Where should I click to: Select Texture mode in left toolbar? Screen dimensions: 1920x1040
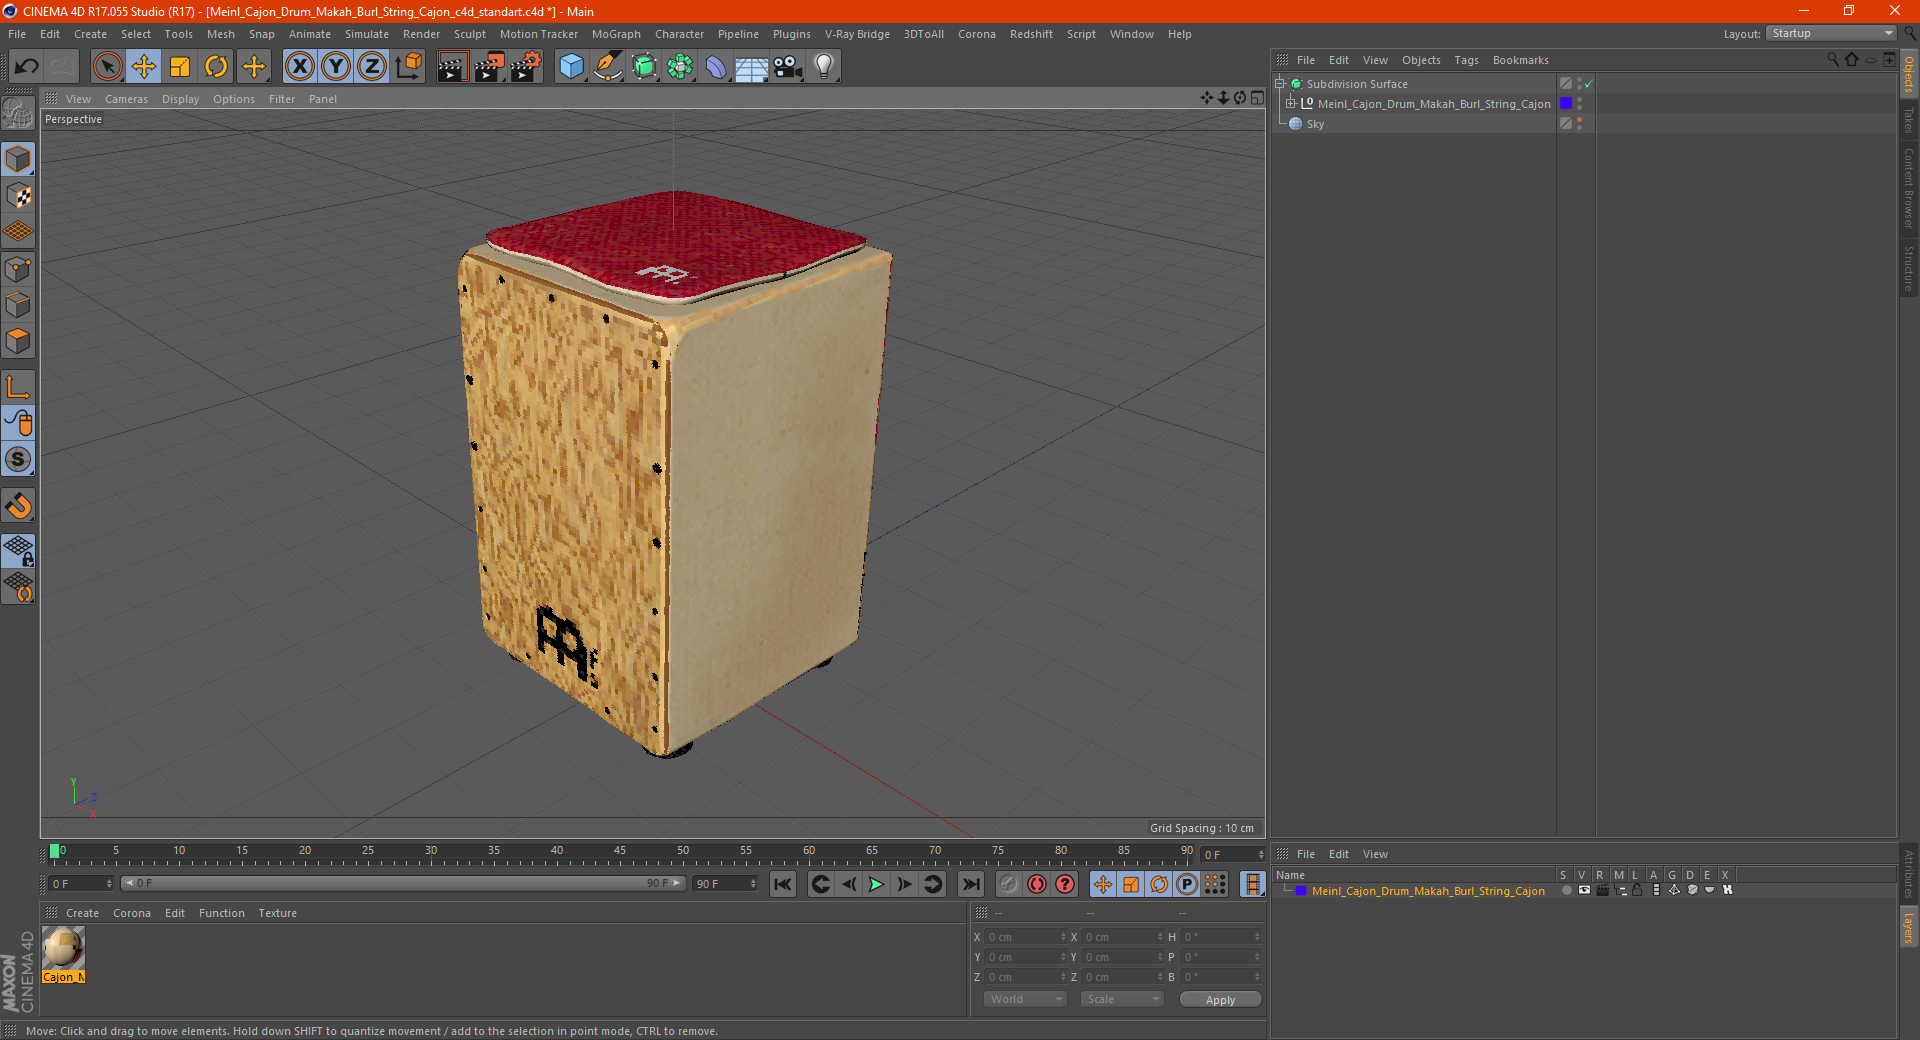click(x=18, y=196)
